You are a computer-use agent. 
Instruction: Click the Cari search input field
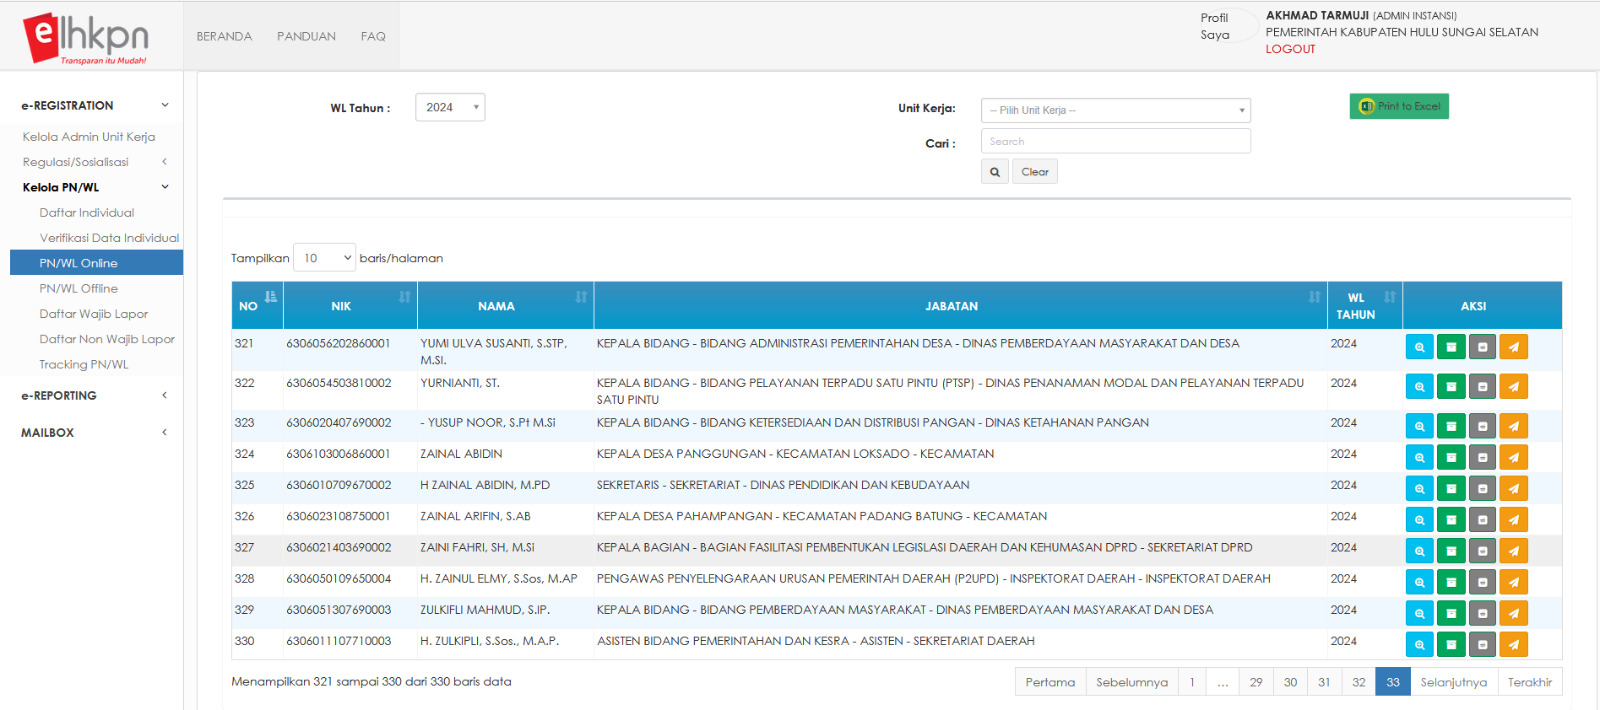click(1115, 141)
